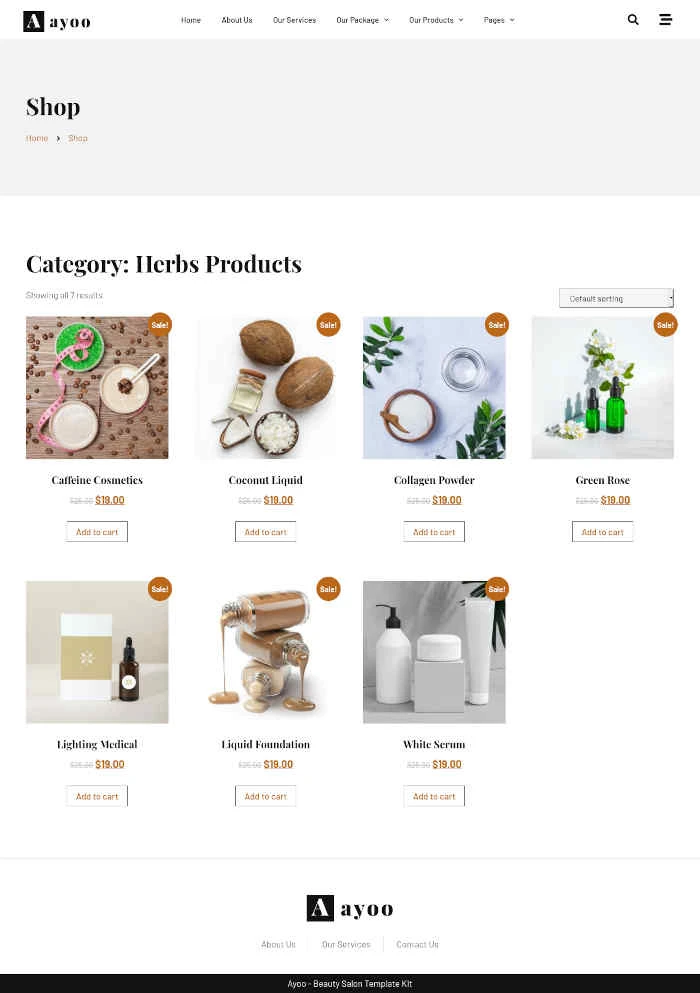Open the Lighting Medical product image
The width and height of the screenshot is (700, 993).
[x=97, y=652]
